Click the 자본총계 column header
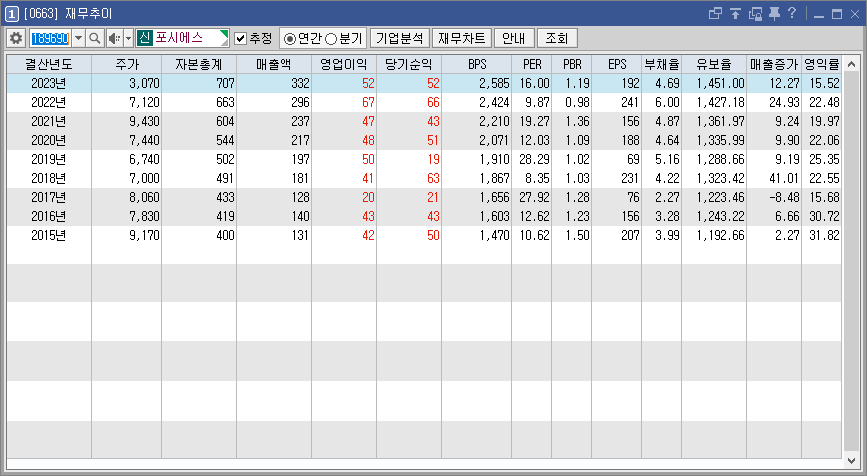 click(199, 64)
